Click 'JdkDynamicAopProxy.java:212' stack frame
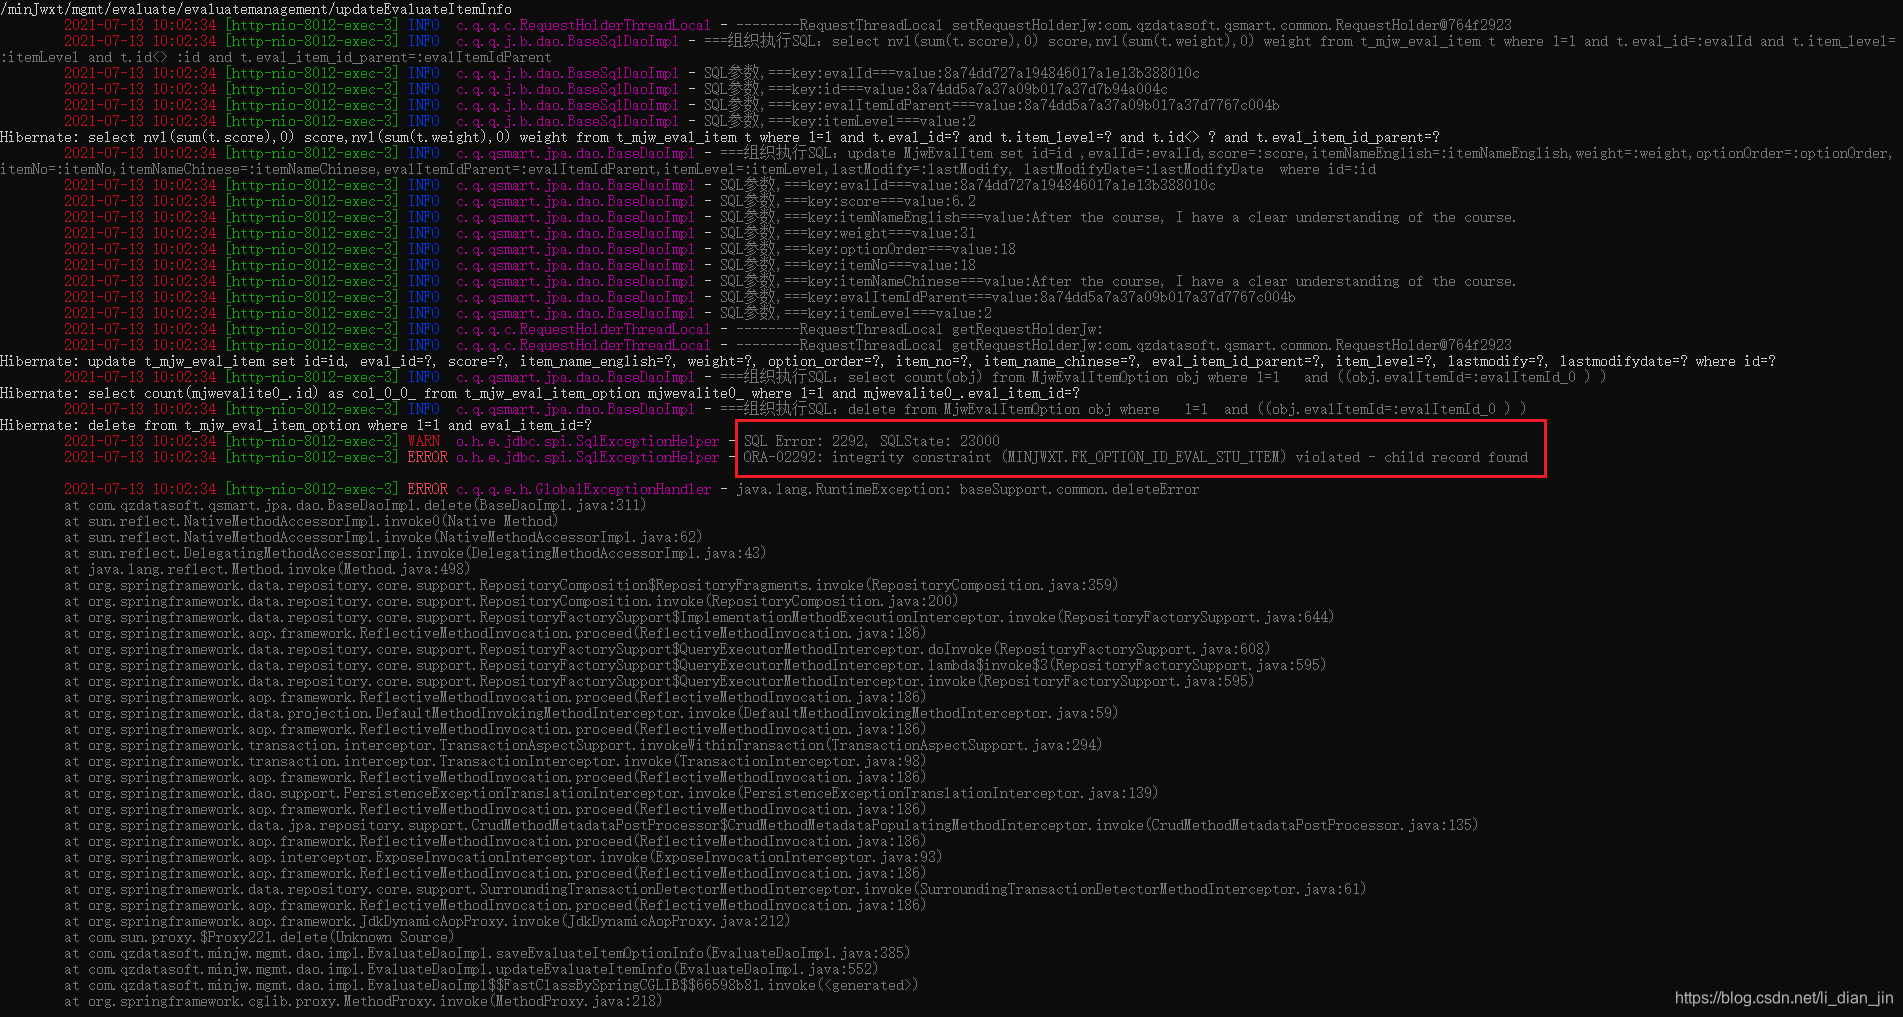 pyautogui.click(x=427, y=921)
